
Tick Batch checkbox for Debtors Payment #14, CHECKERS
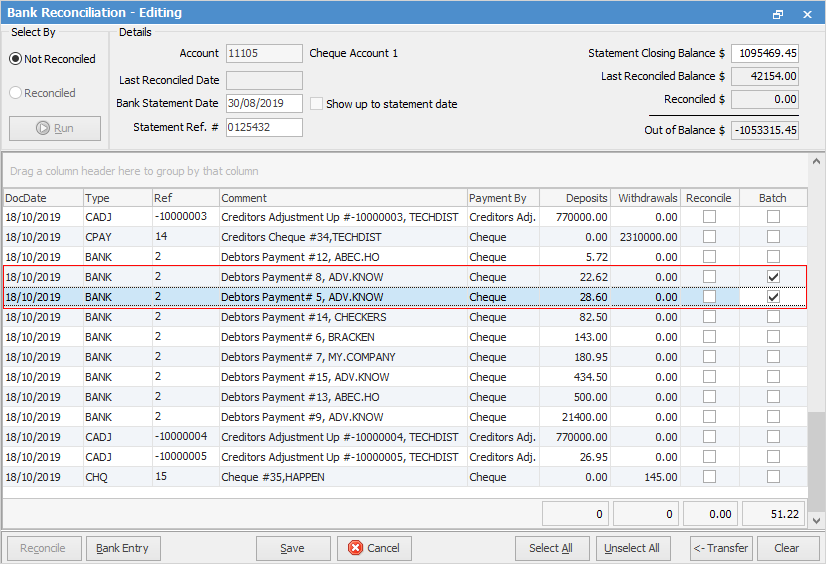click(x=772, y=317)
